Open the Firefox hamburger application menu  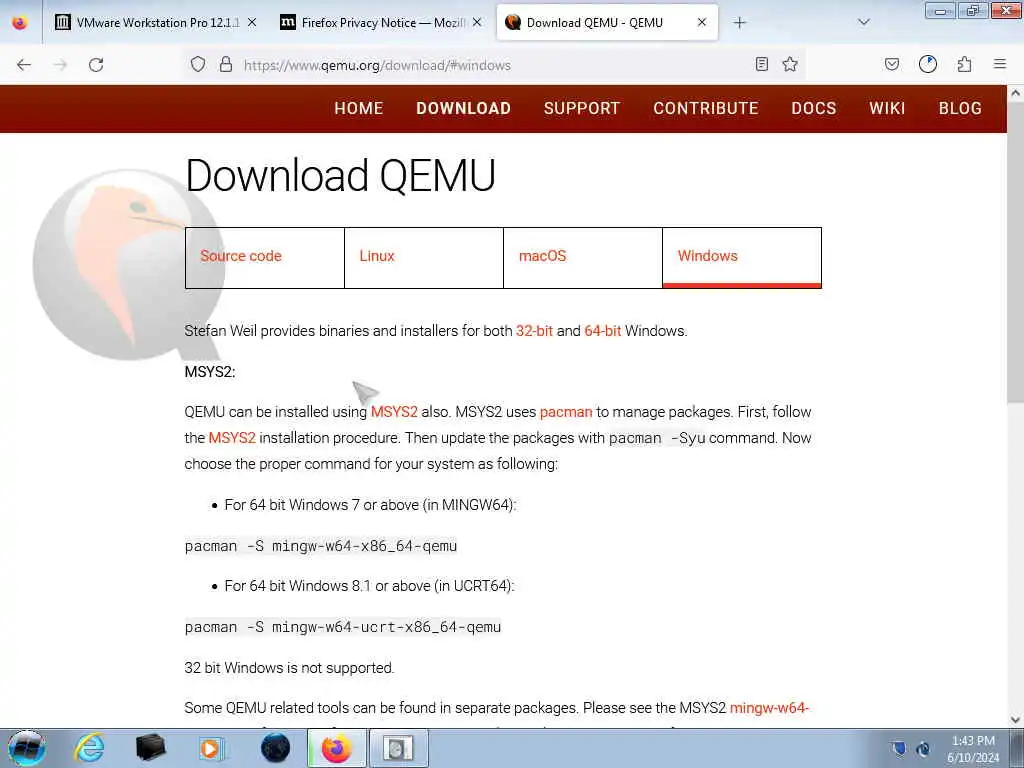point(1000,64)
